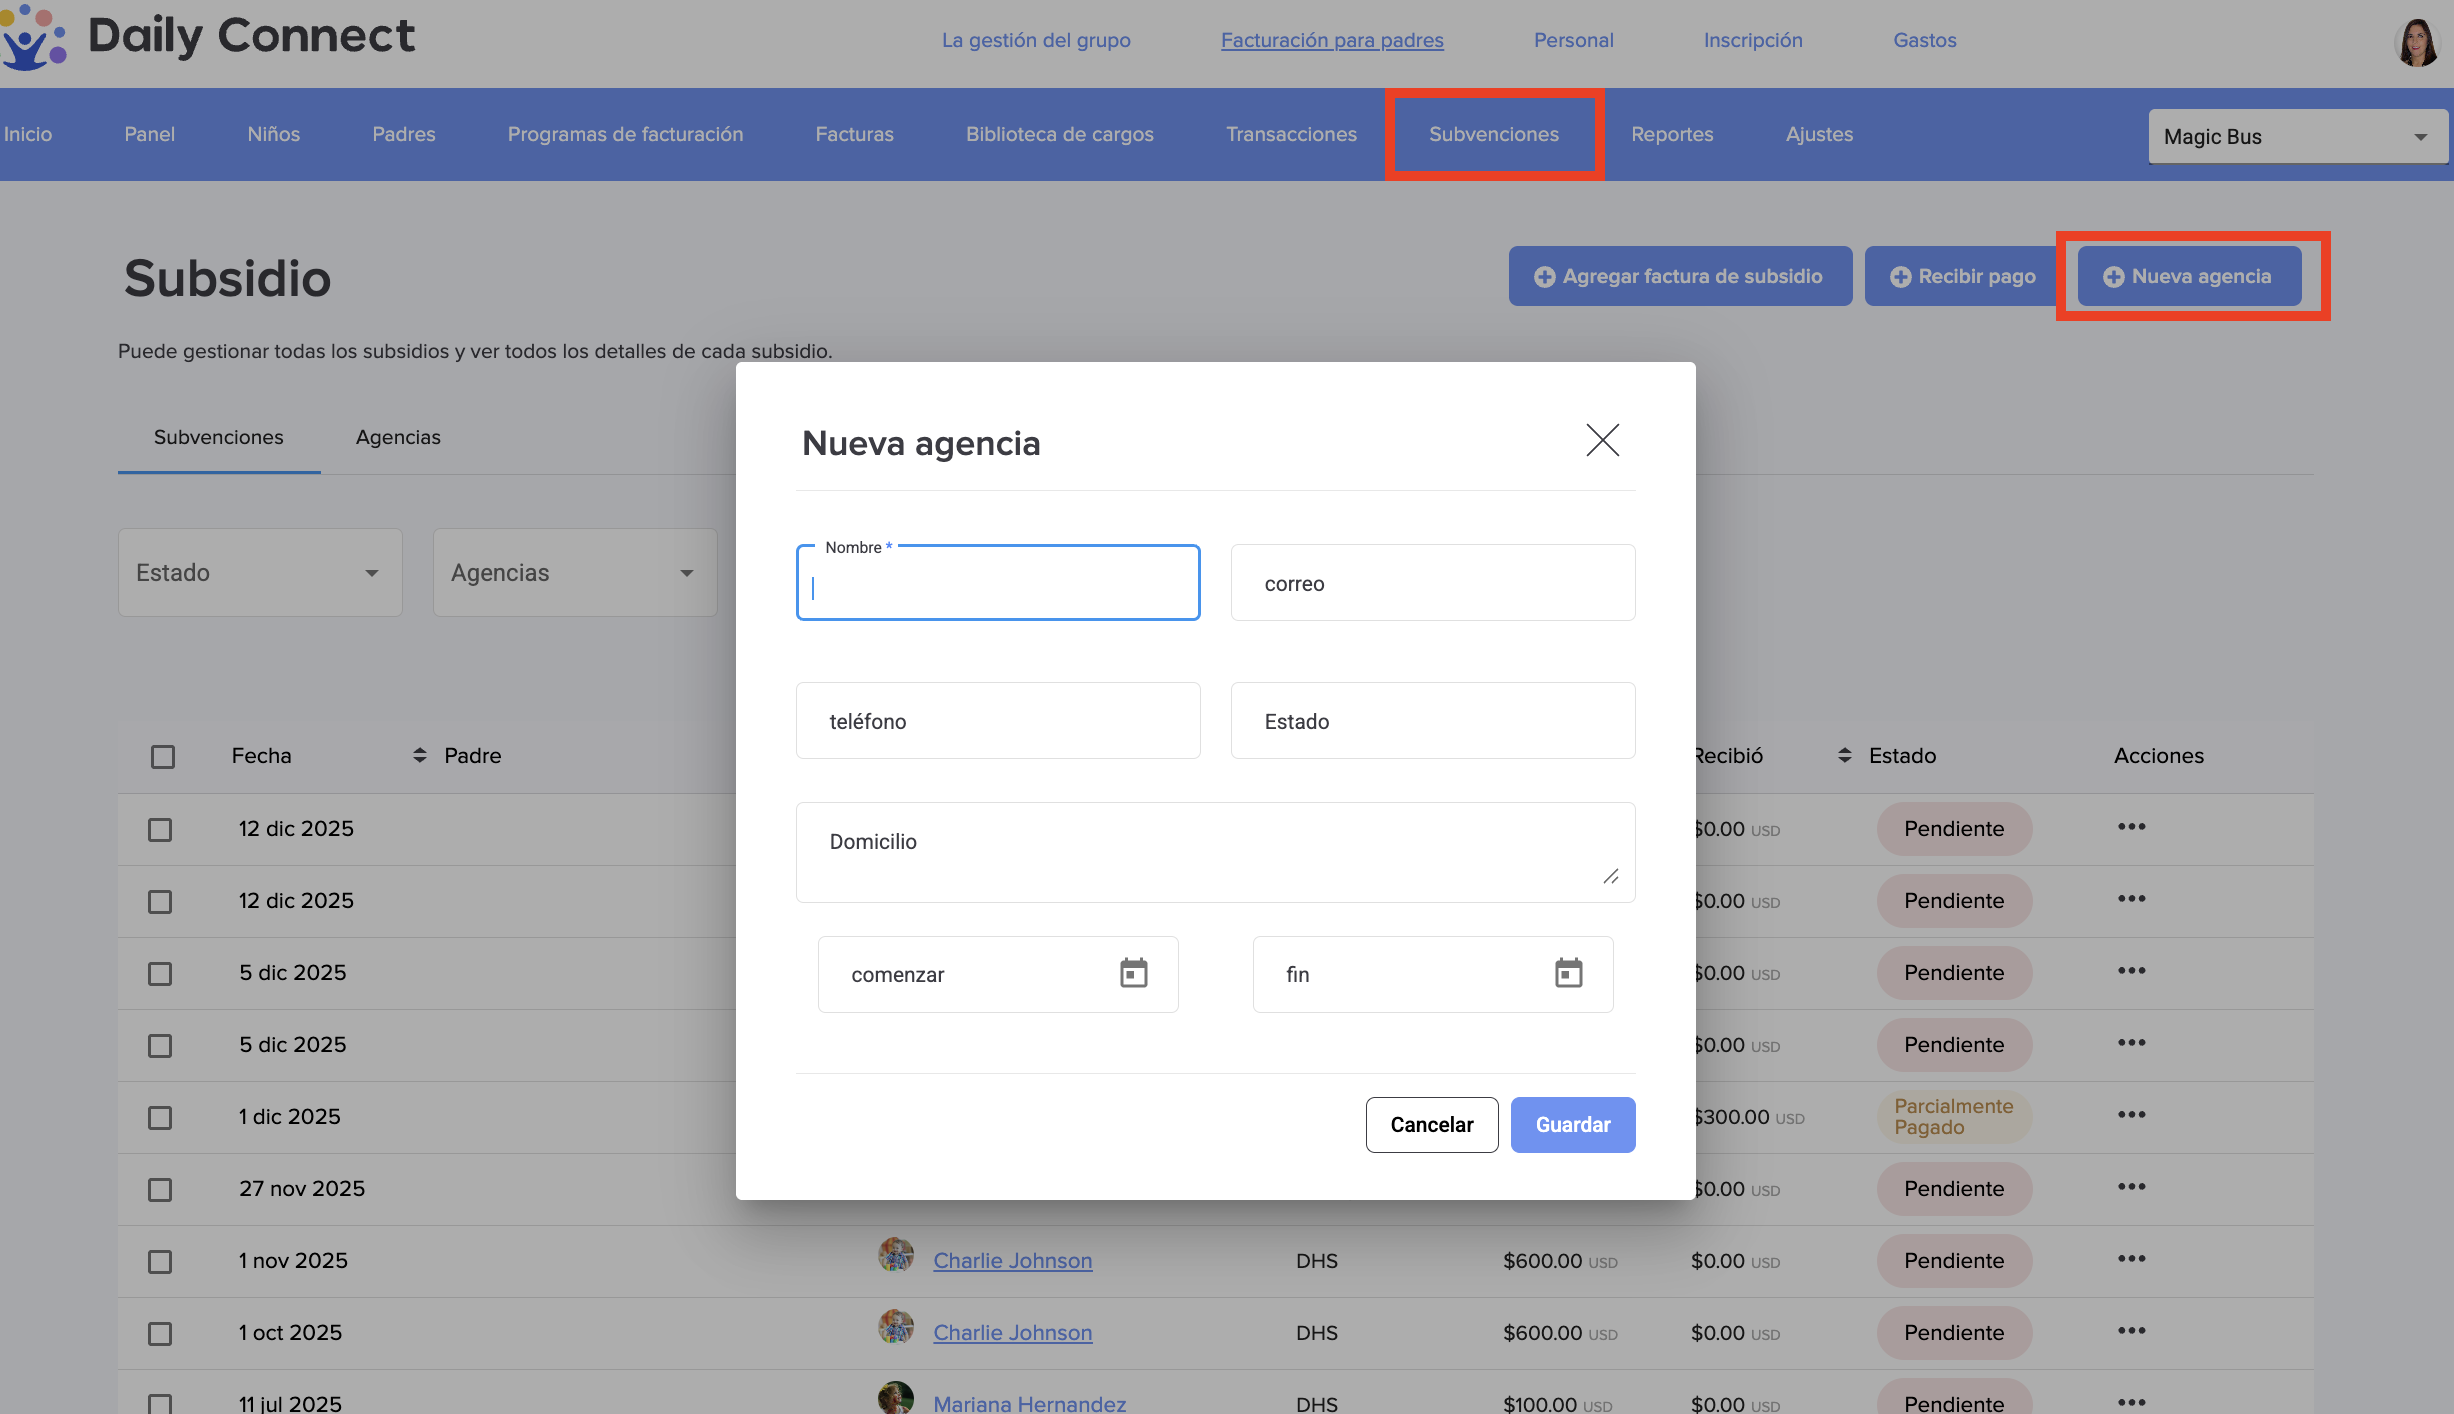2454x1414 pixels.
Task: Open actions menu for 12 dic 2025 row
Action: click(x=2131, y=827)
